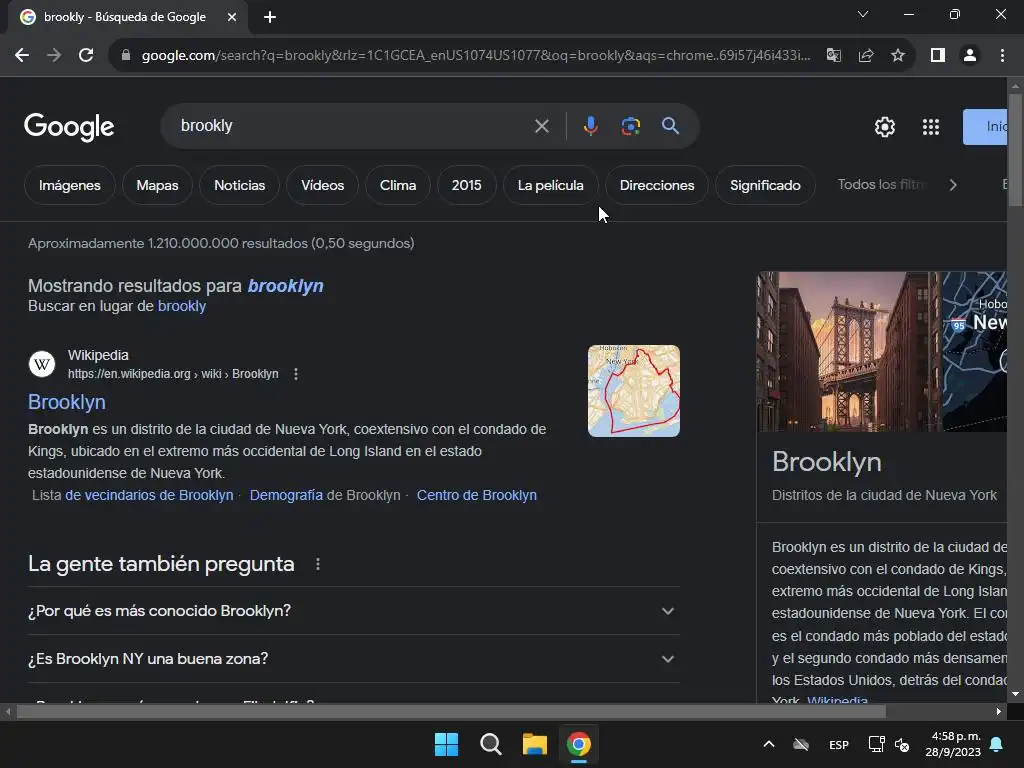
Task: Open Chrome three-dot menu
Action: click(x=1002, y=56)
